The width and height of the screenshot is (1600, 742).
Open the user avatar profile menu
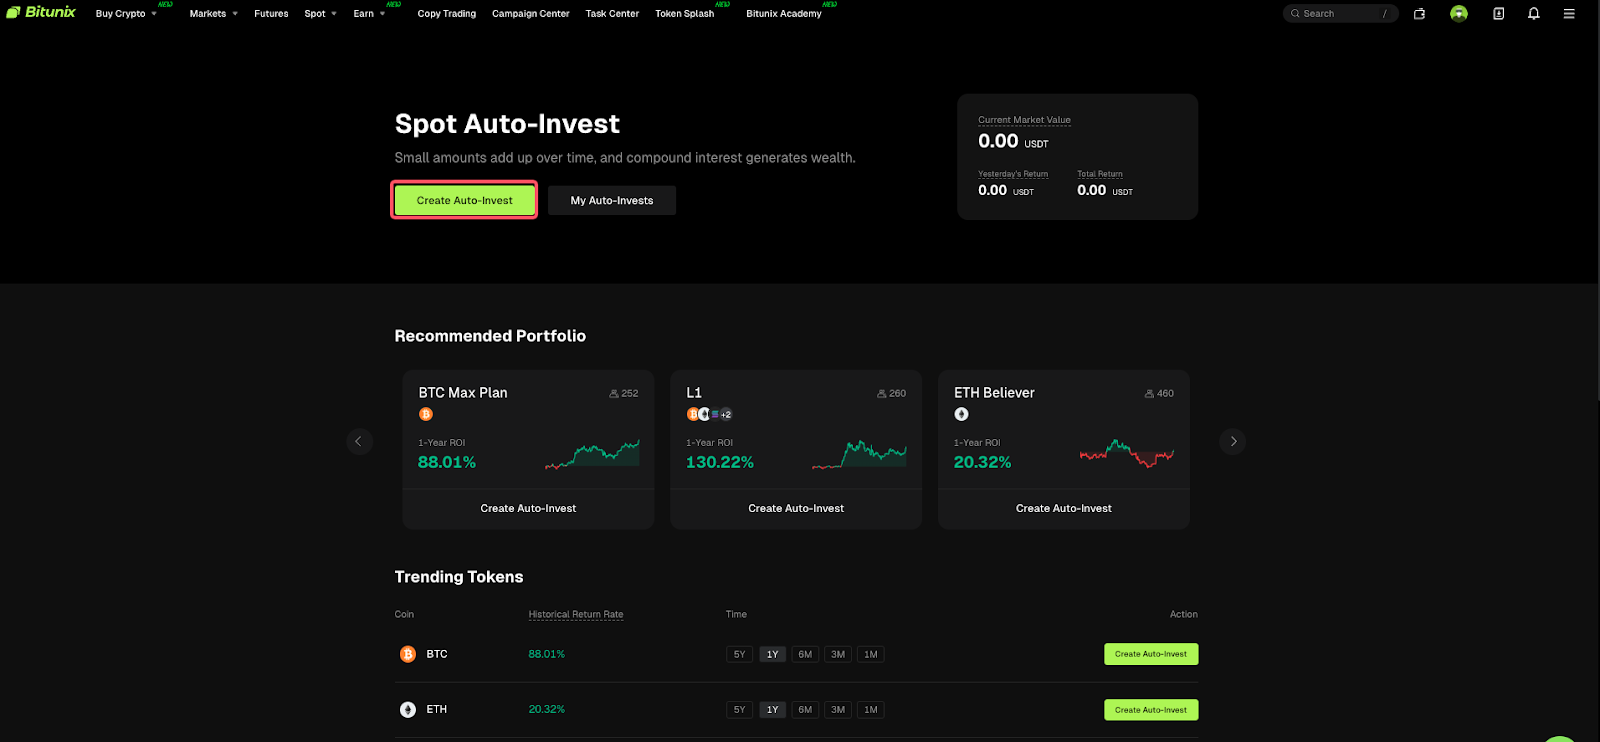[1459, 14]
